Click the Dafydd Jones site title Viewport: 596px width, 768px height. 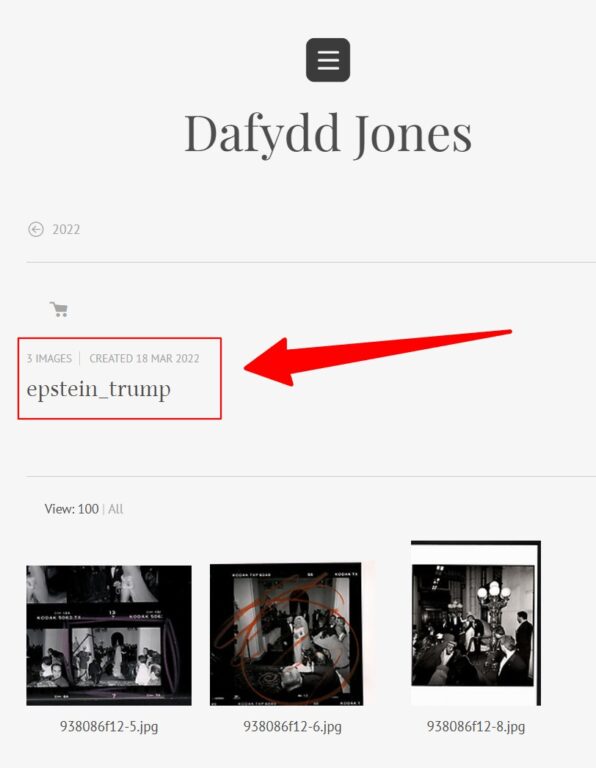point(328,133)
